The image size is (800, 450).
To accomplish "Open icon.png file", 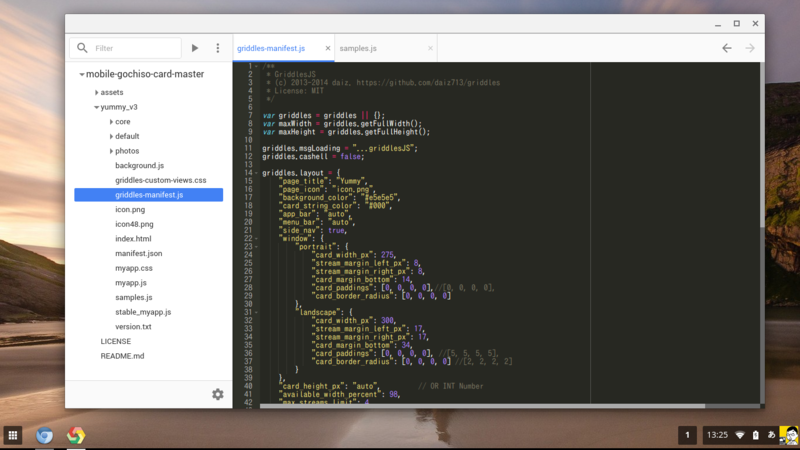I will click(x=130, y=209).
